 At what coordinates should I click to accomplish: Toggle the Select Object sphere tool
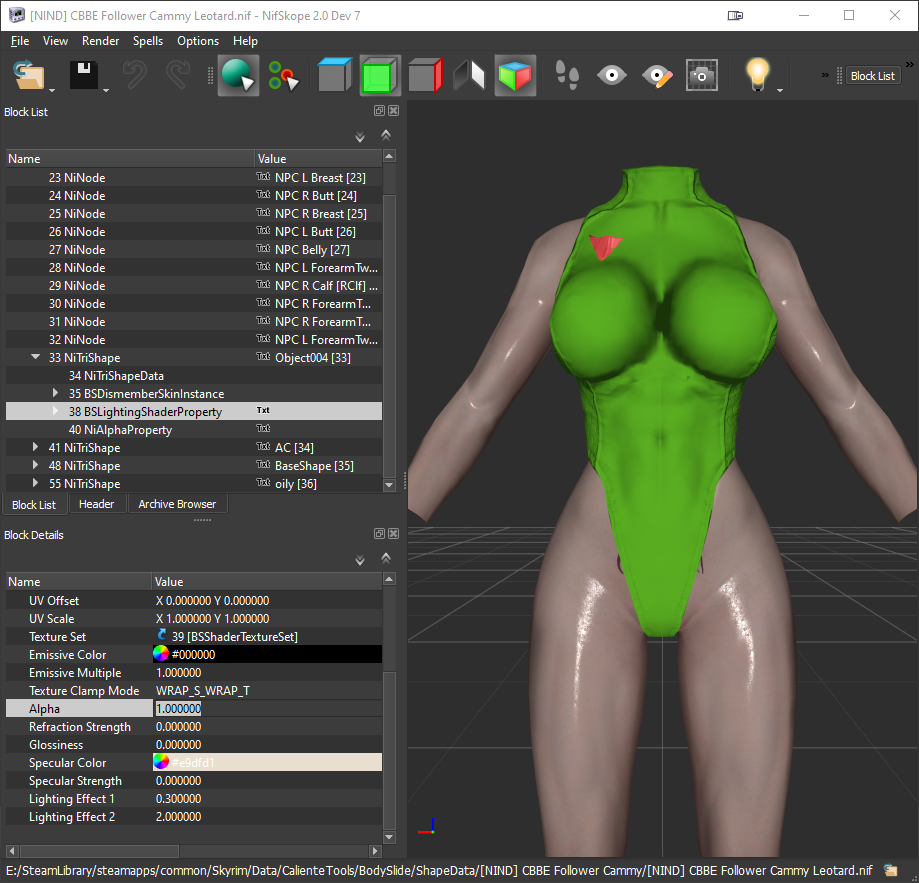point(238,75)
